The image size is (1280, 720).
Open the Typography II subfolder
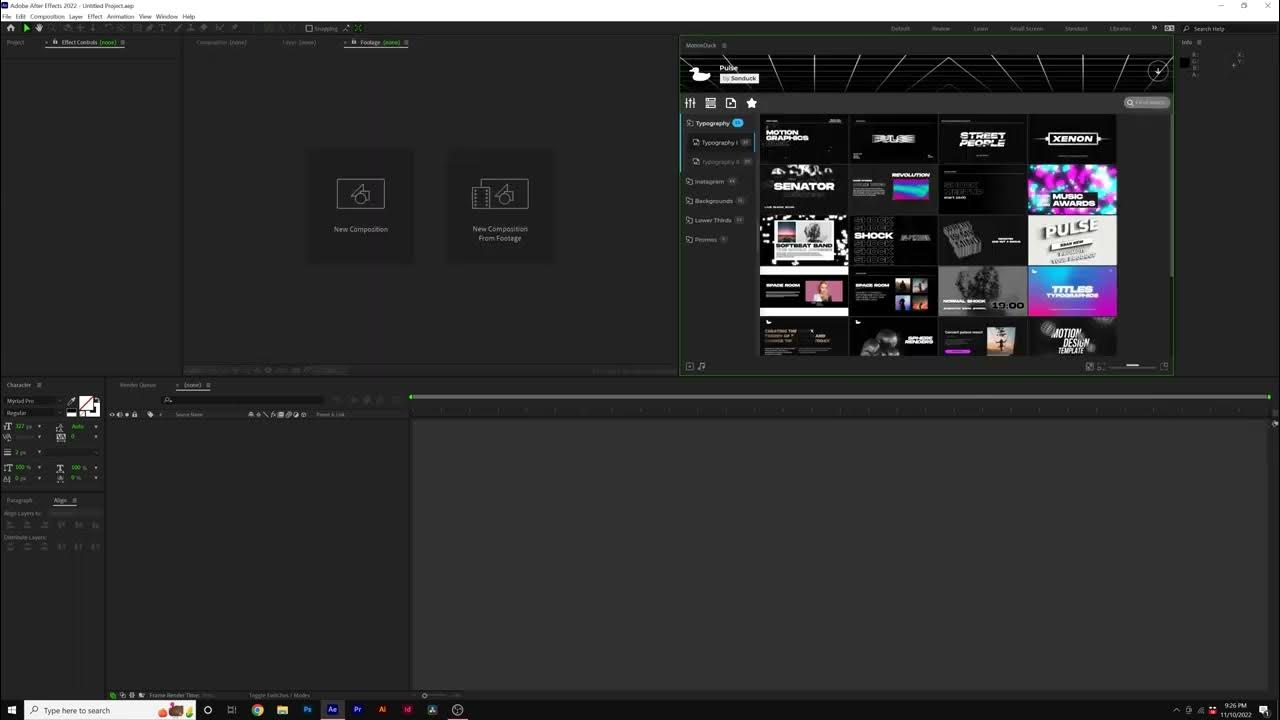[721, 162]
